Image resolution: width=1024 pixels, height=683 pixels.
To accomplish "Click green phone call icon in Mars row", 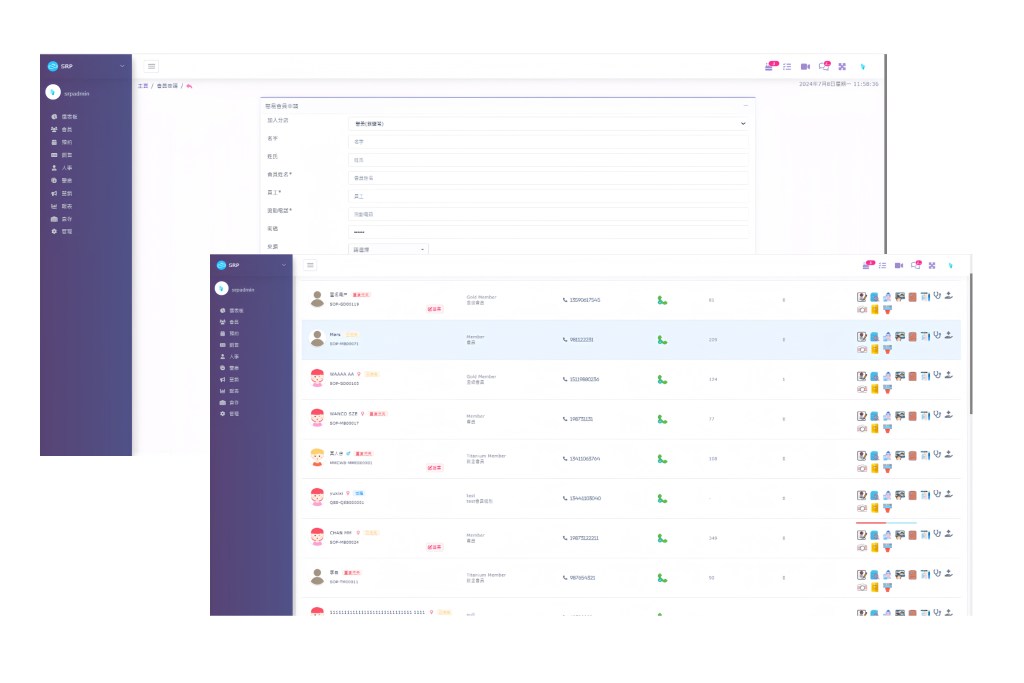I will click(x=661, y=340).
